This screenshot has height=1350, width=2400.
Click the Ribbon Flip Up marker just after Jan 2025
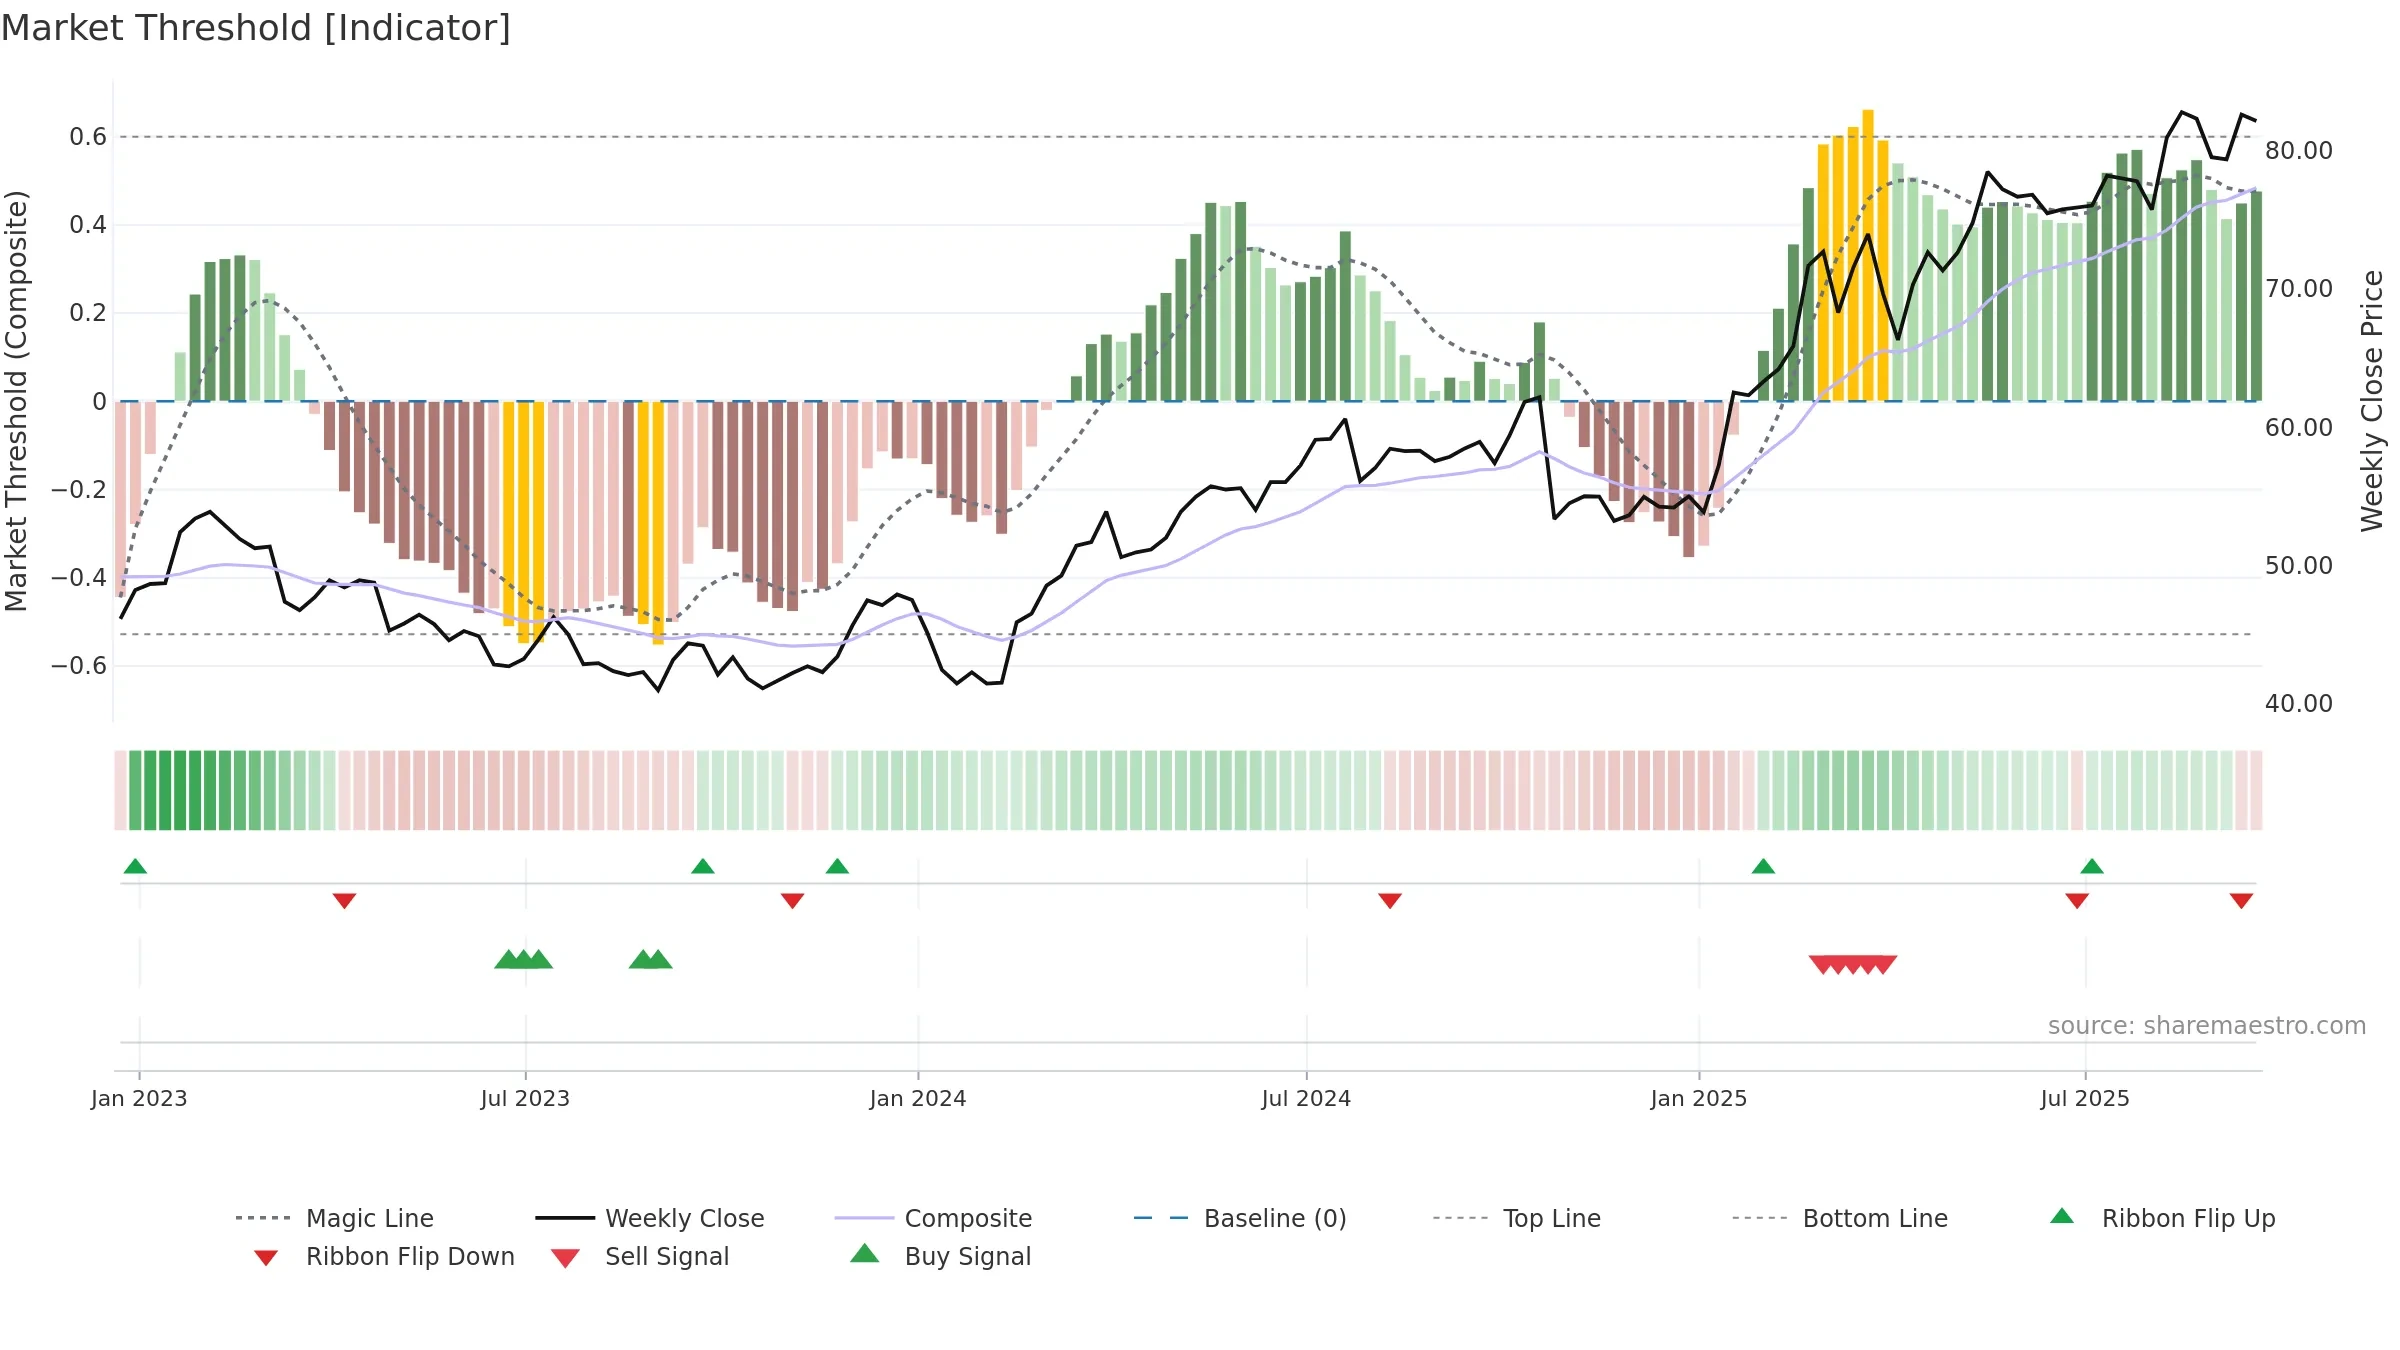(1763, 866)
